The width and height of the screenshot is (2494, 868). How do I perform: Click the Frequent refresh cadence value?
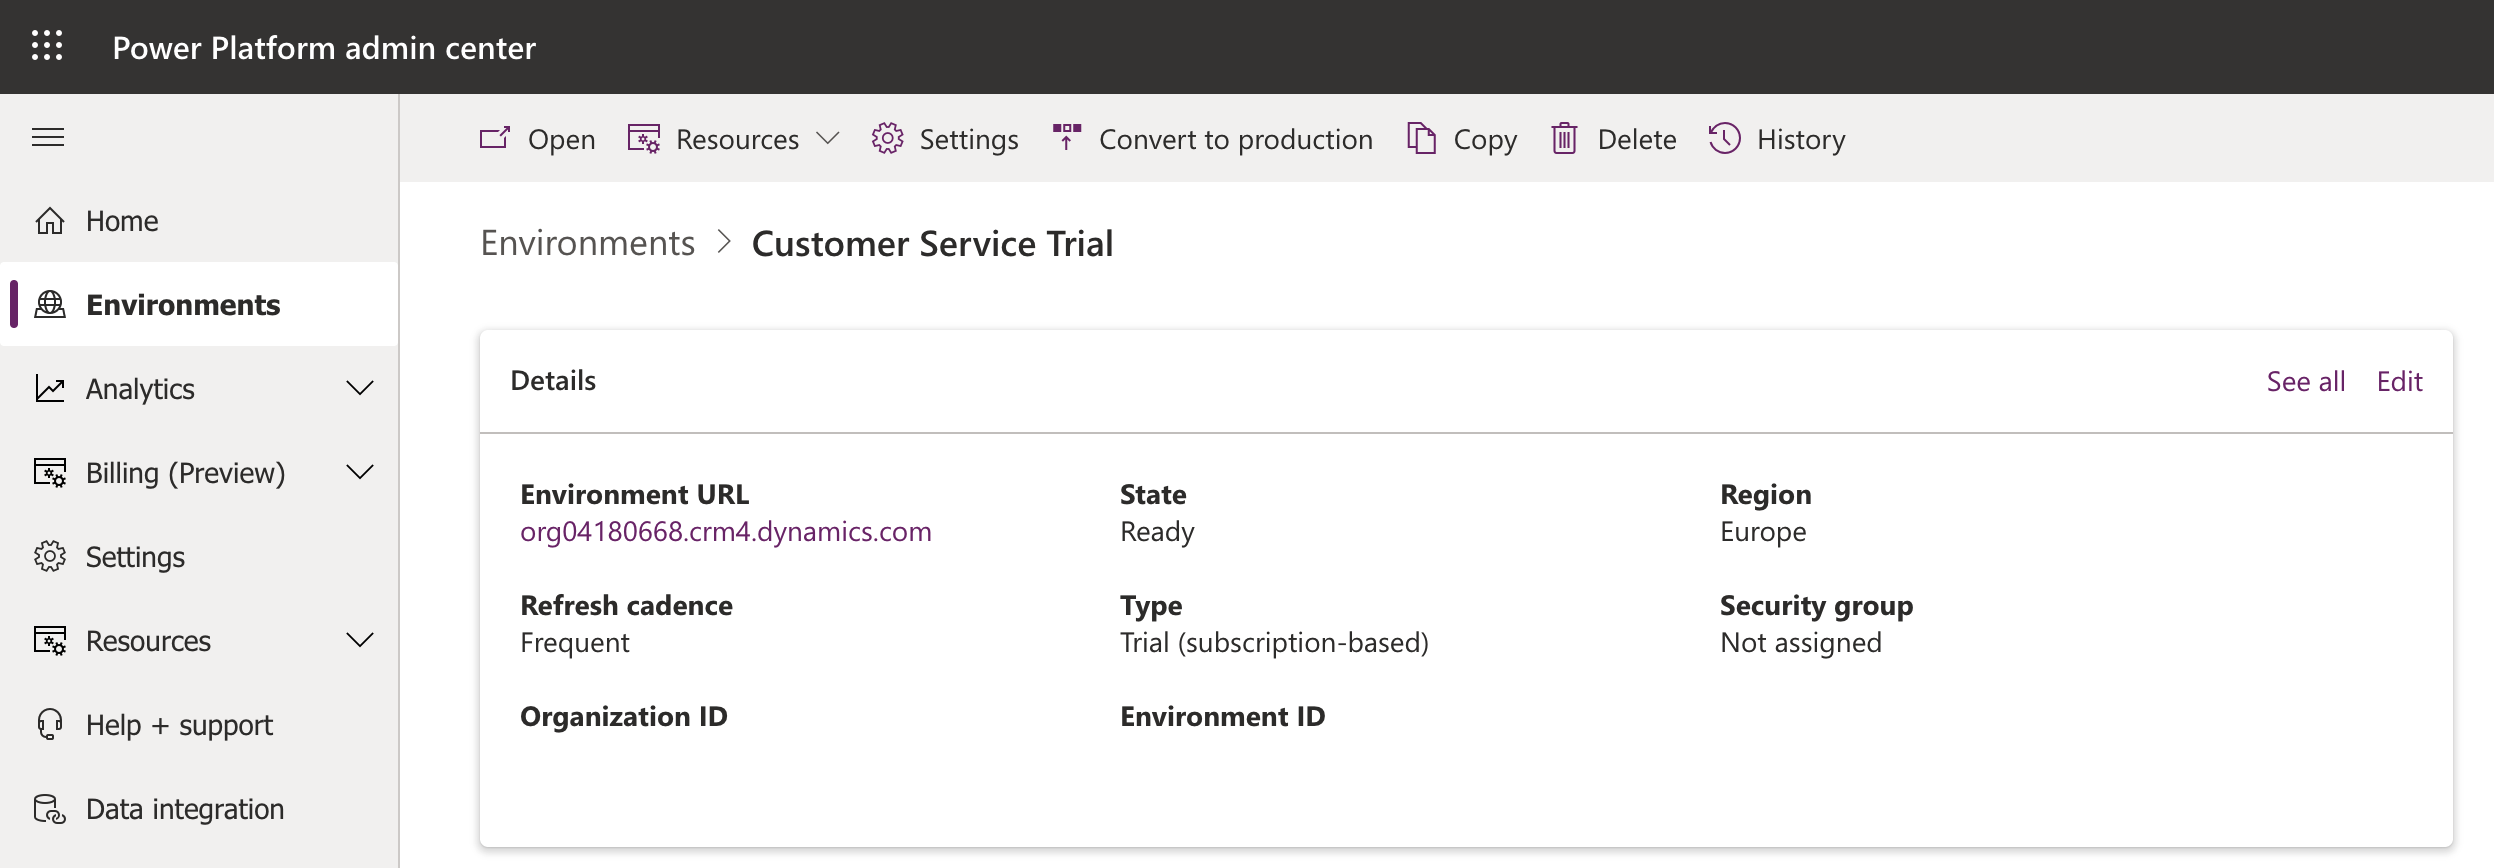575,642
